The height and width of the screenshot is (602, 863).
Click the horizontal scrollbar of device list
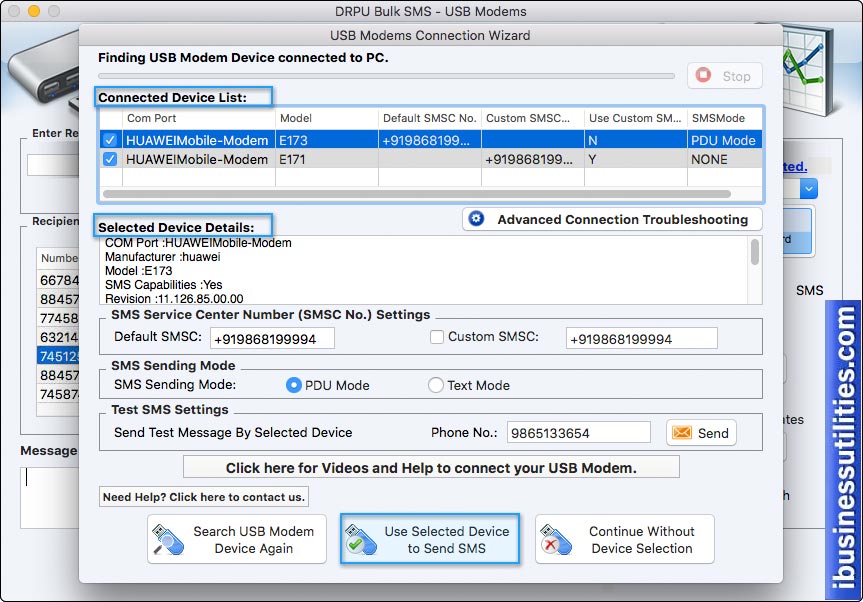417,194
